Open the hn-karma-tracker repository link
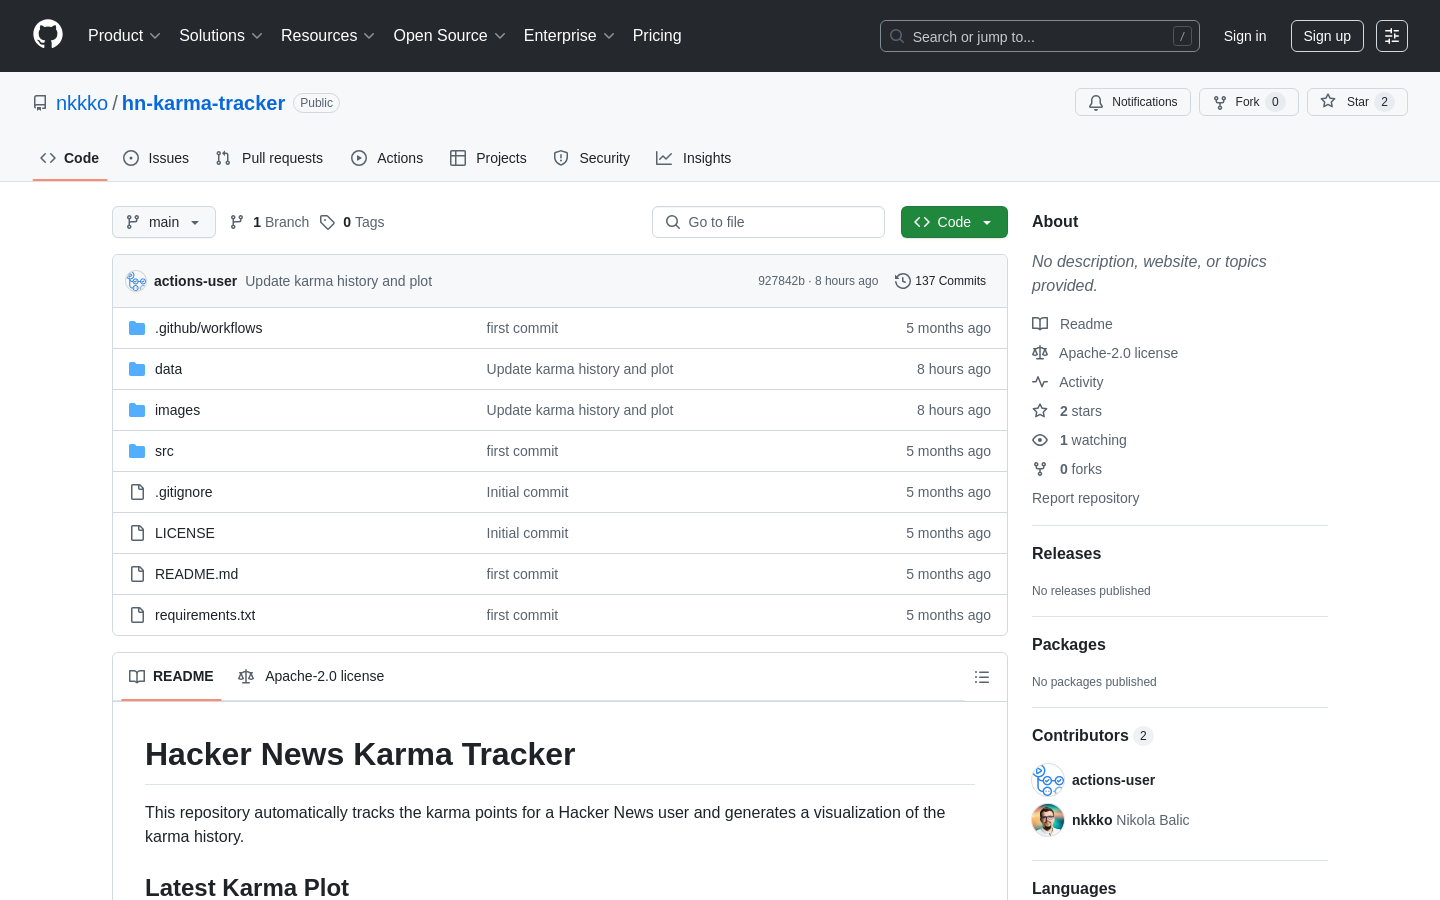The image size is (1440, 900). coord(203,103)
